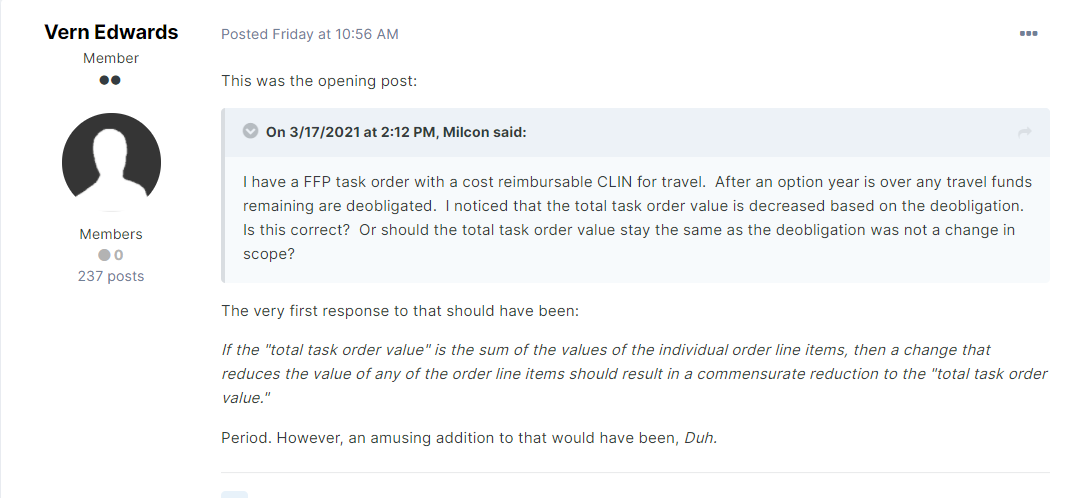Click the italic "total task order value" paragraph
This screenshot has width=1065, height=498.
(x=634, y=373)
